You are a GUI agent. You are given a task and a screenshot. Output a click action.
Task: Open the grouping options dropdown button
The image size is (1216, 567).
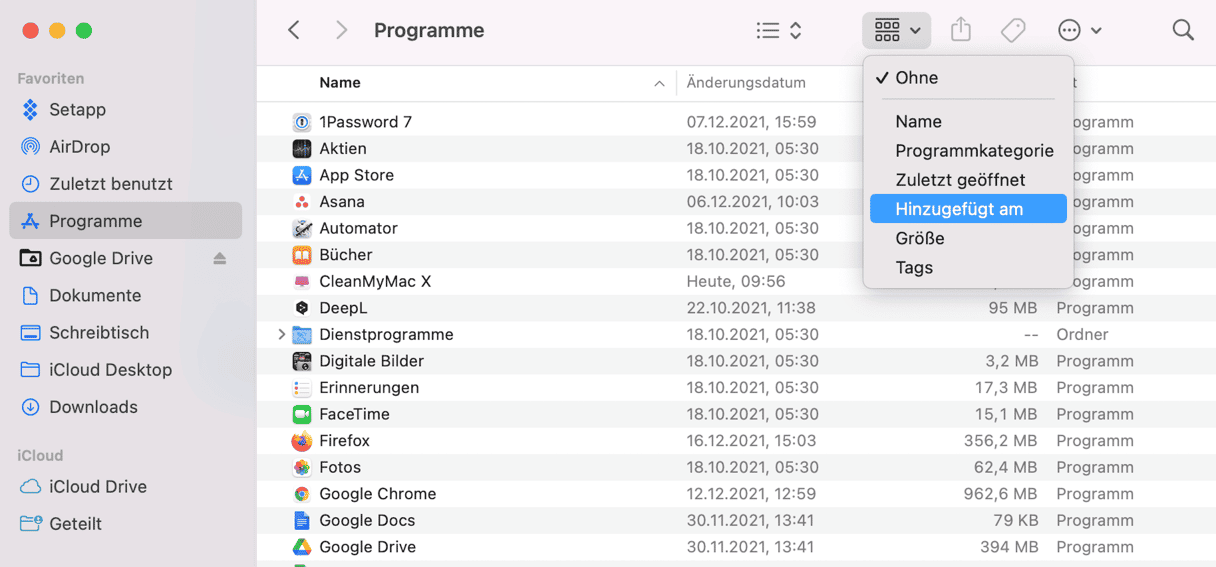pyautogui.click(x=896, y=30)
